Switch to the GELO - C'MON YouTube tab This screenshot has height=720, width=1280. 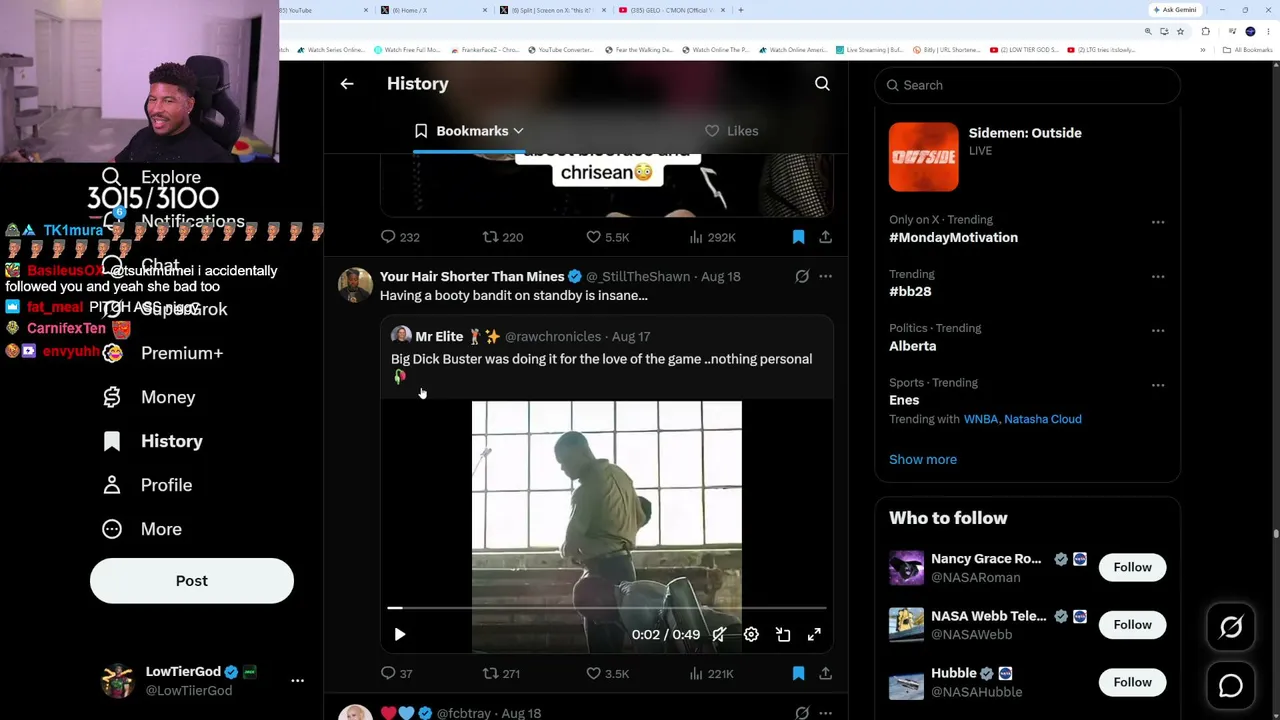672,10
